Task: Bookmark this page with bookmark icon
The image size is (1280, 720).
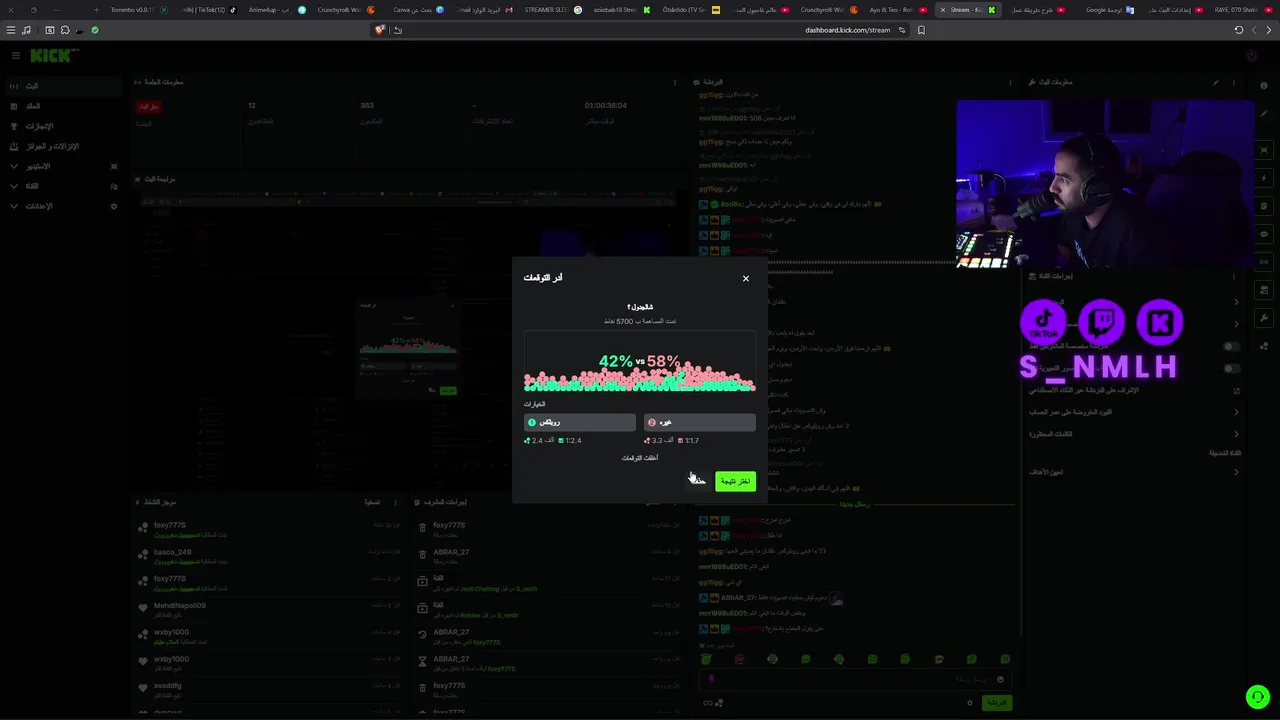Action: 921,30
